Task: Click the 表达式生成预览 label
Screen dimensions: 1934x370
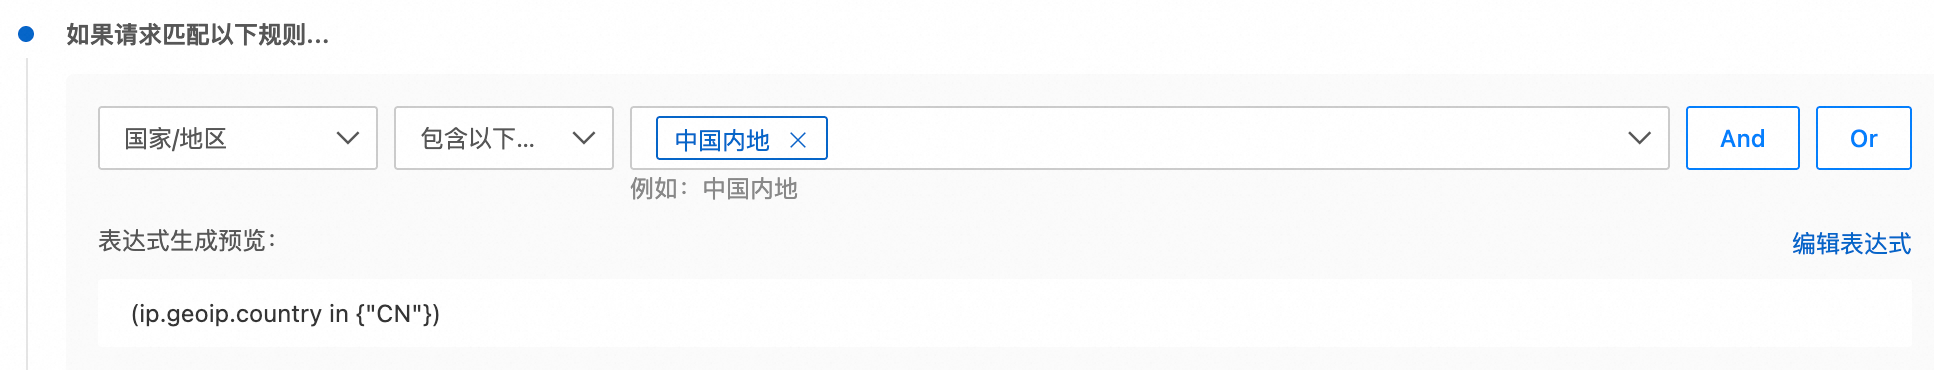Action: [x=187, y=241]
